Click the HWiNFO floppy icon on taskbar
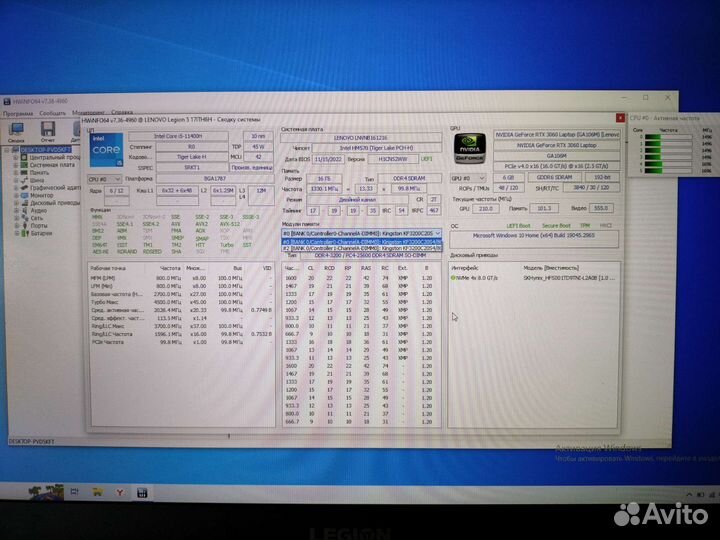 tap(142, 493)
